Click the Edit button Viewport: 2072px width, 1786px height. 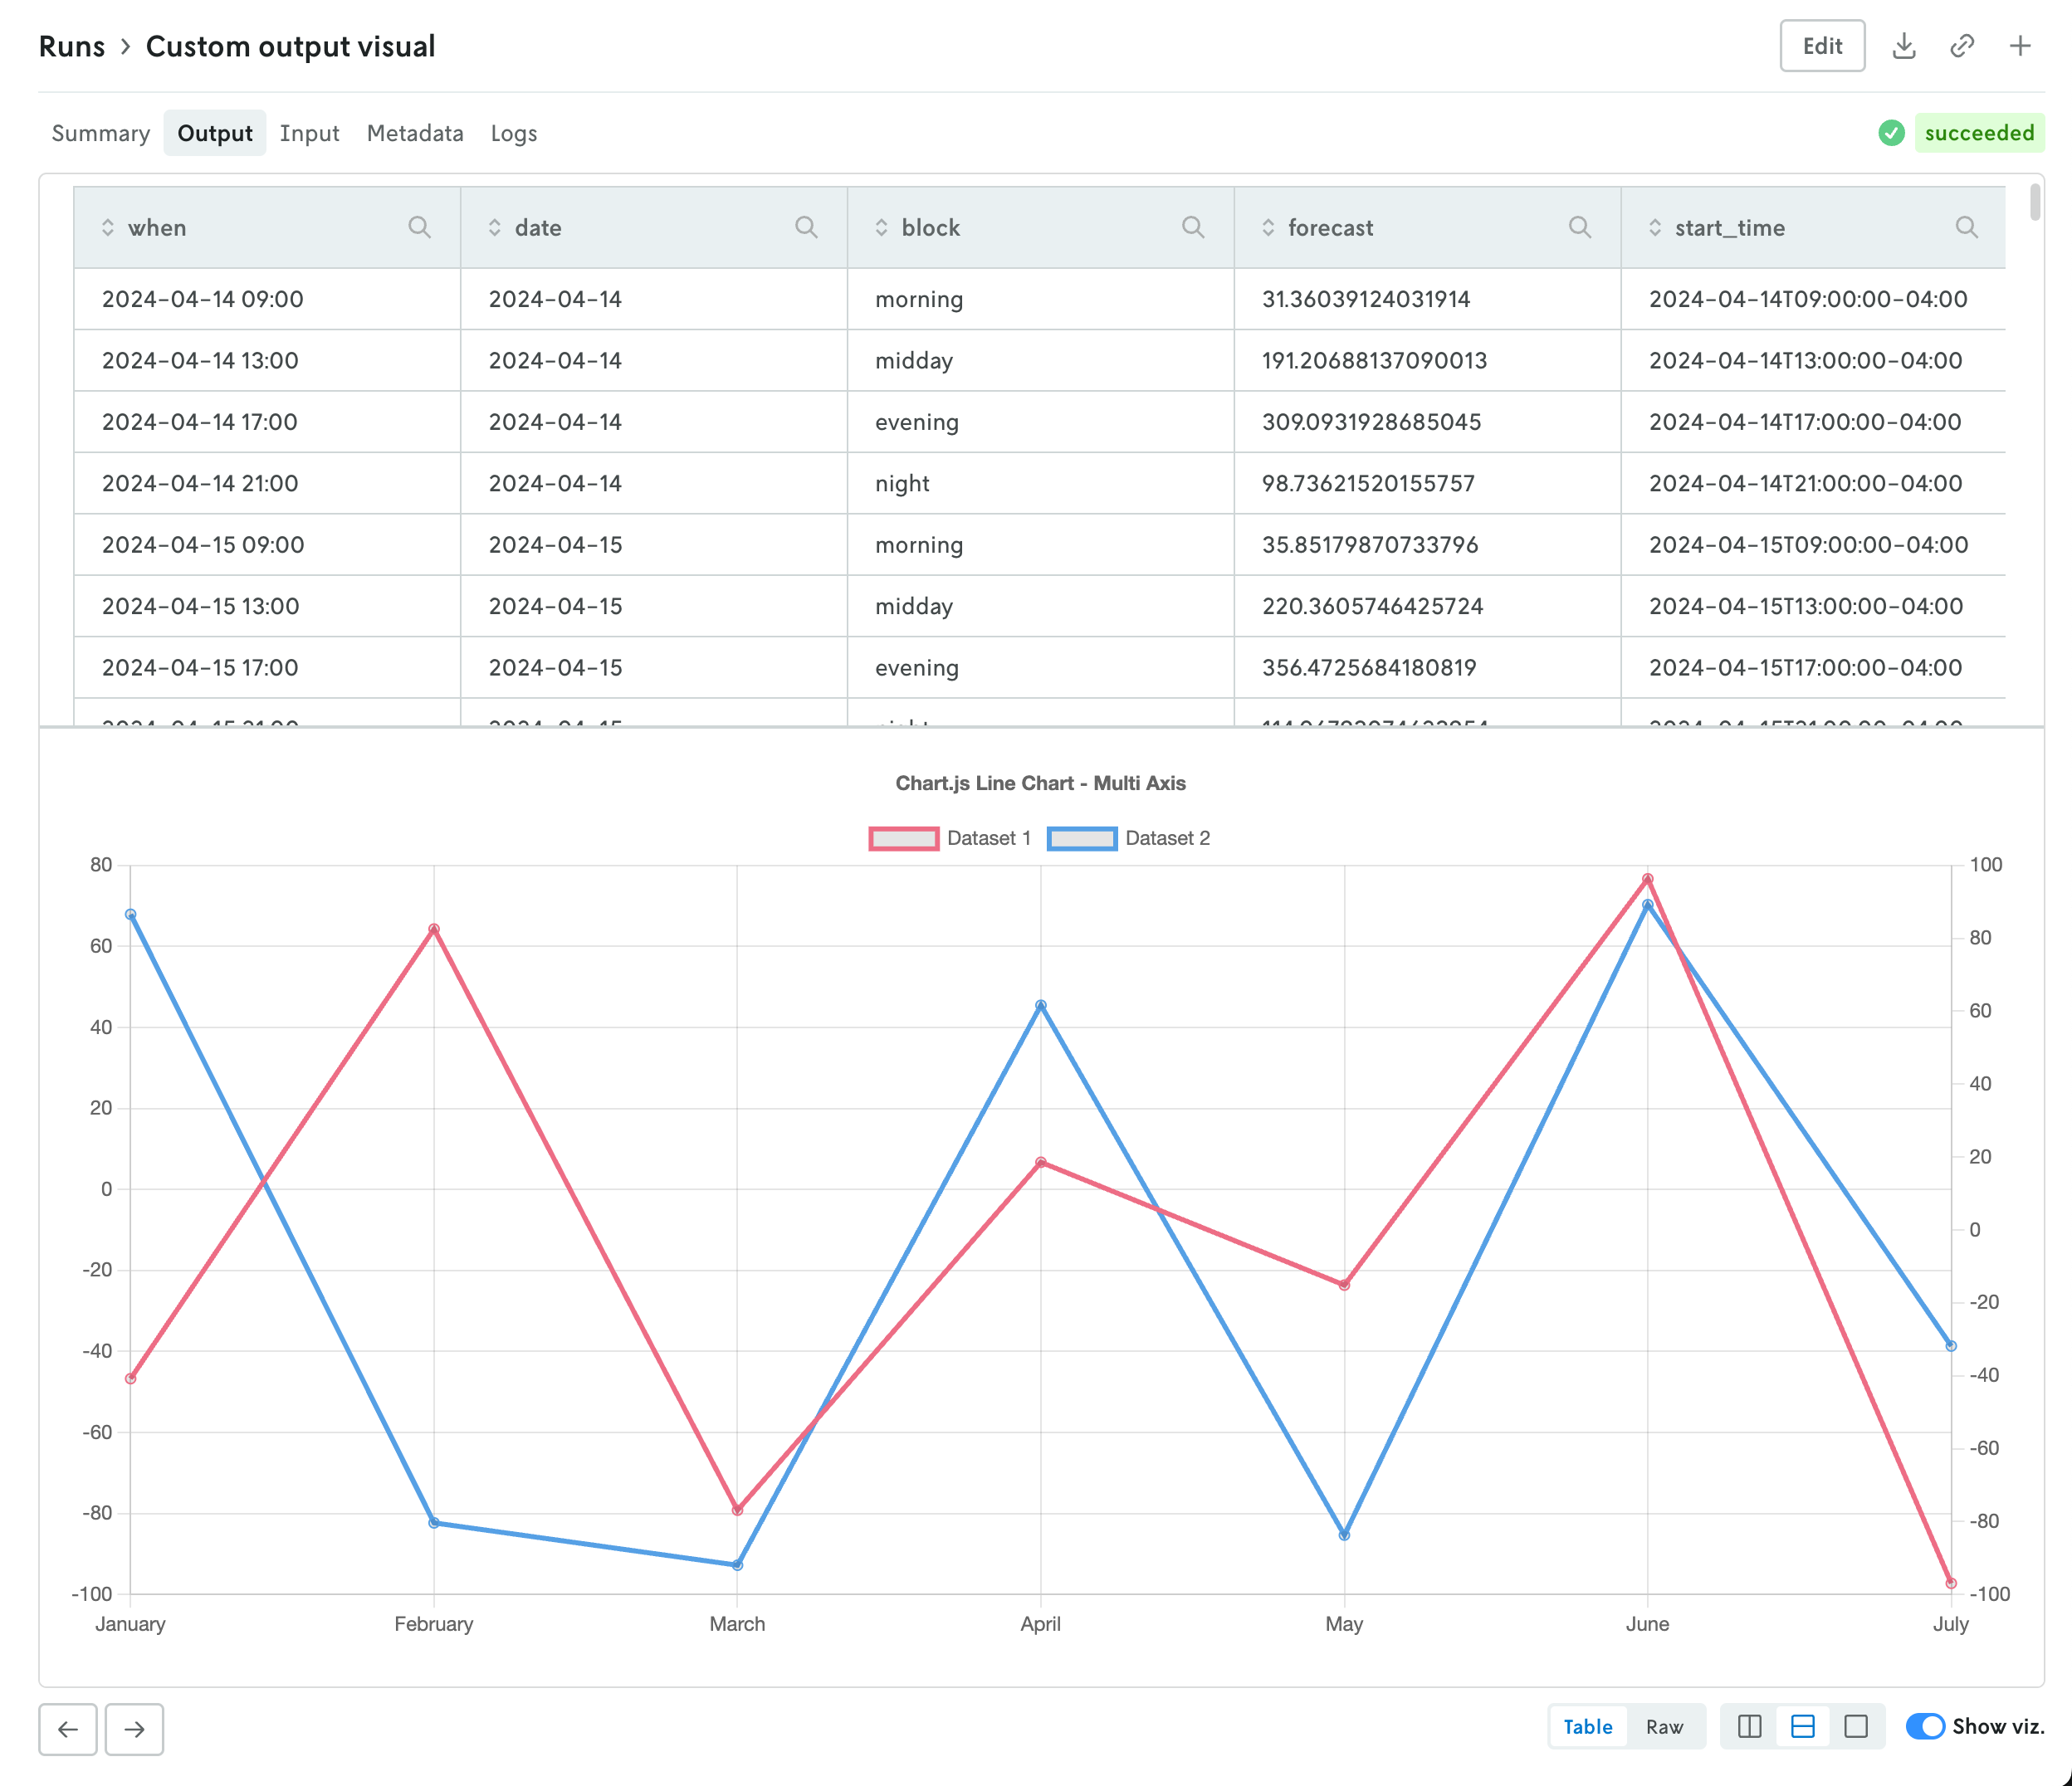coord(1822,45)
